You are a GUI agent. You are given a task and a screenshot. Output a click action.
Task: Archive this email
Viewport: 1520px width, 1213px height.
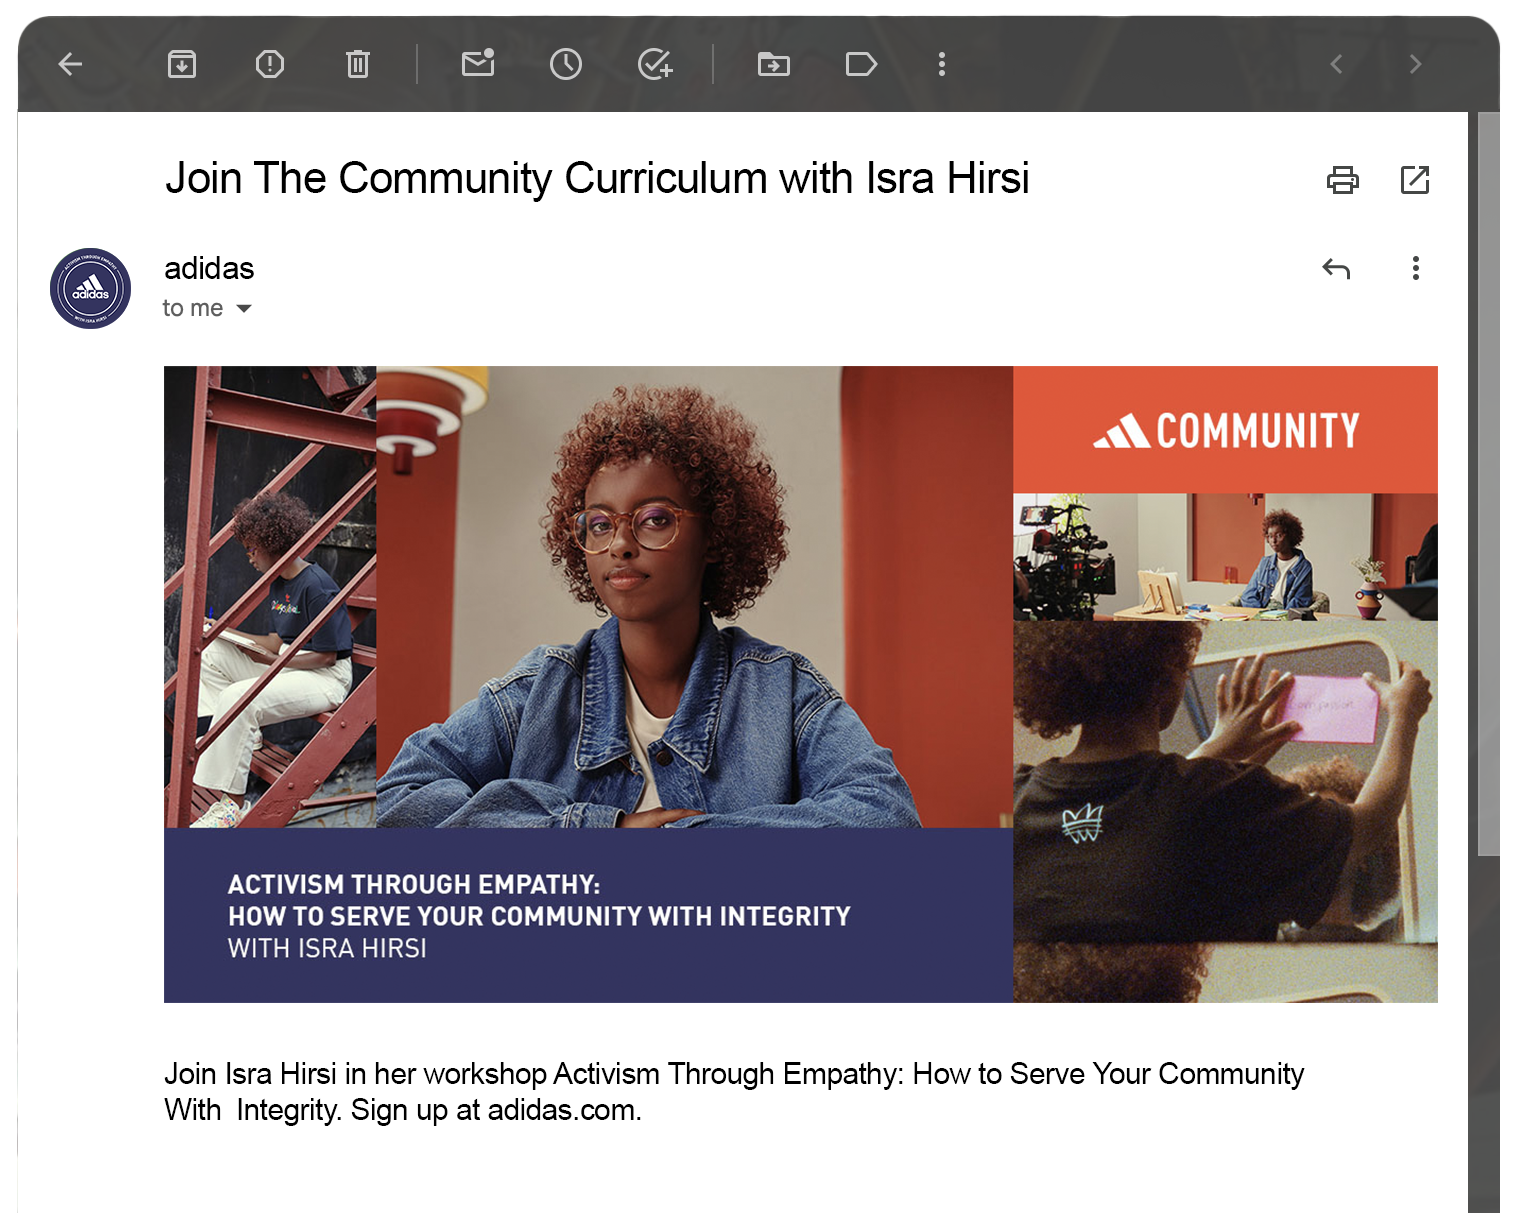click(182, 65)
